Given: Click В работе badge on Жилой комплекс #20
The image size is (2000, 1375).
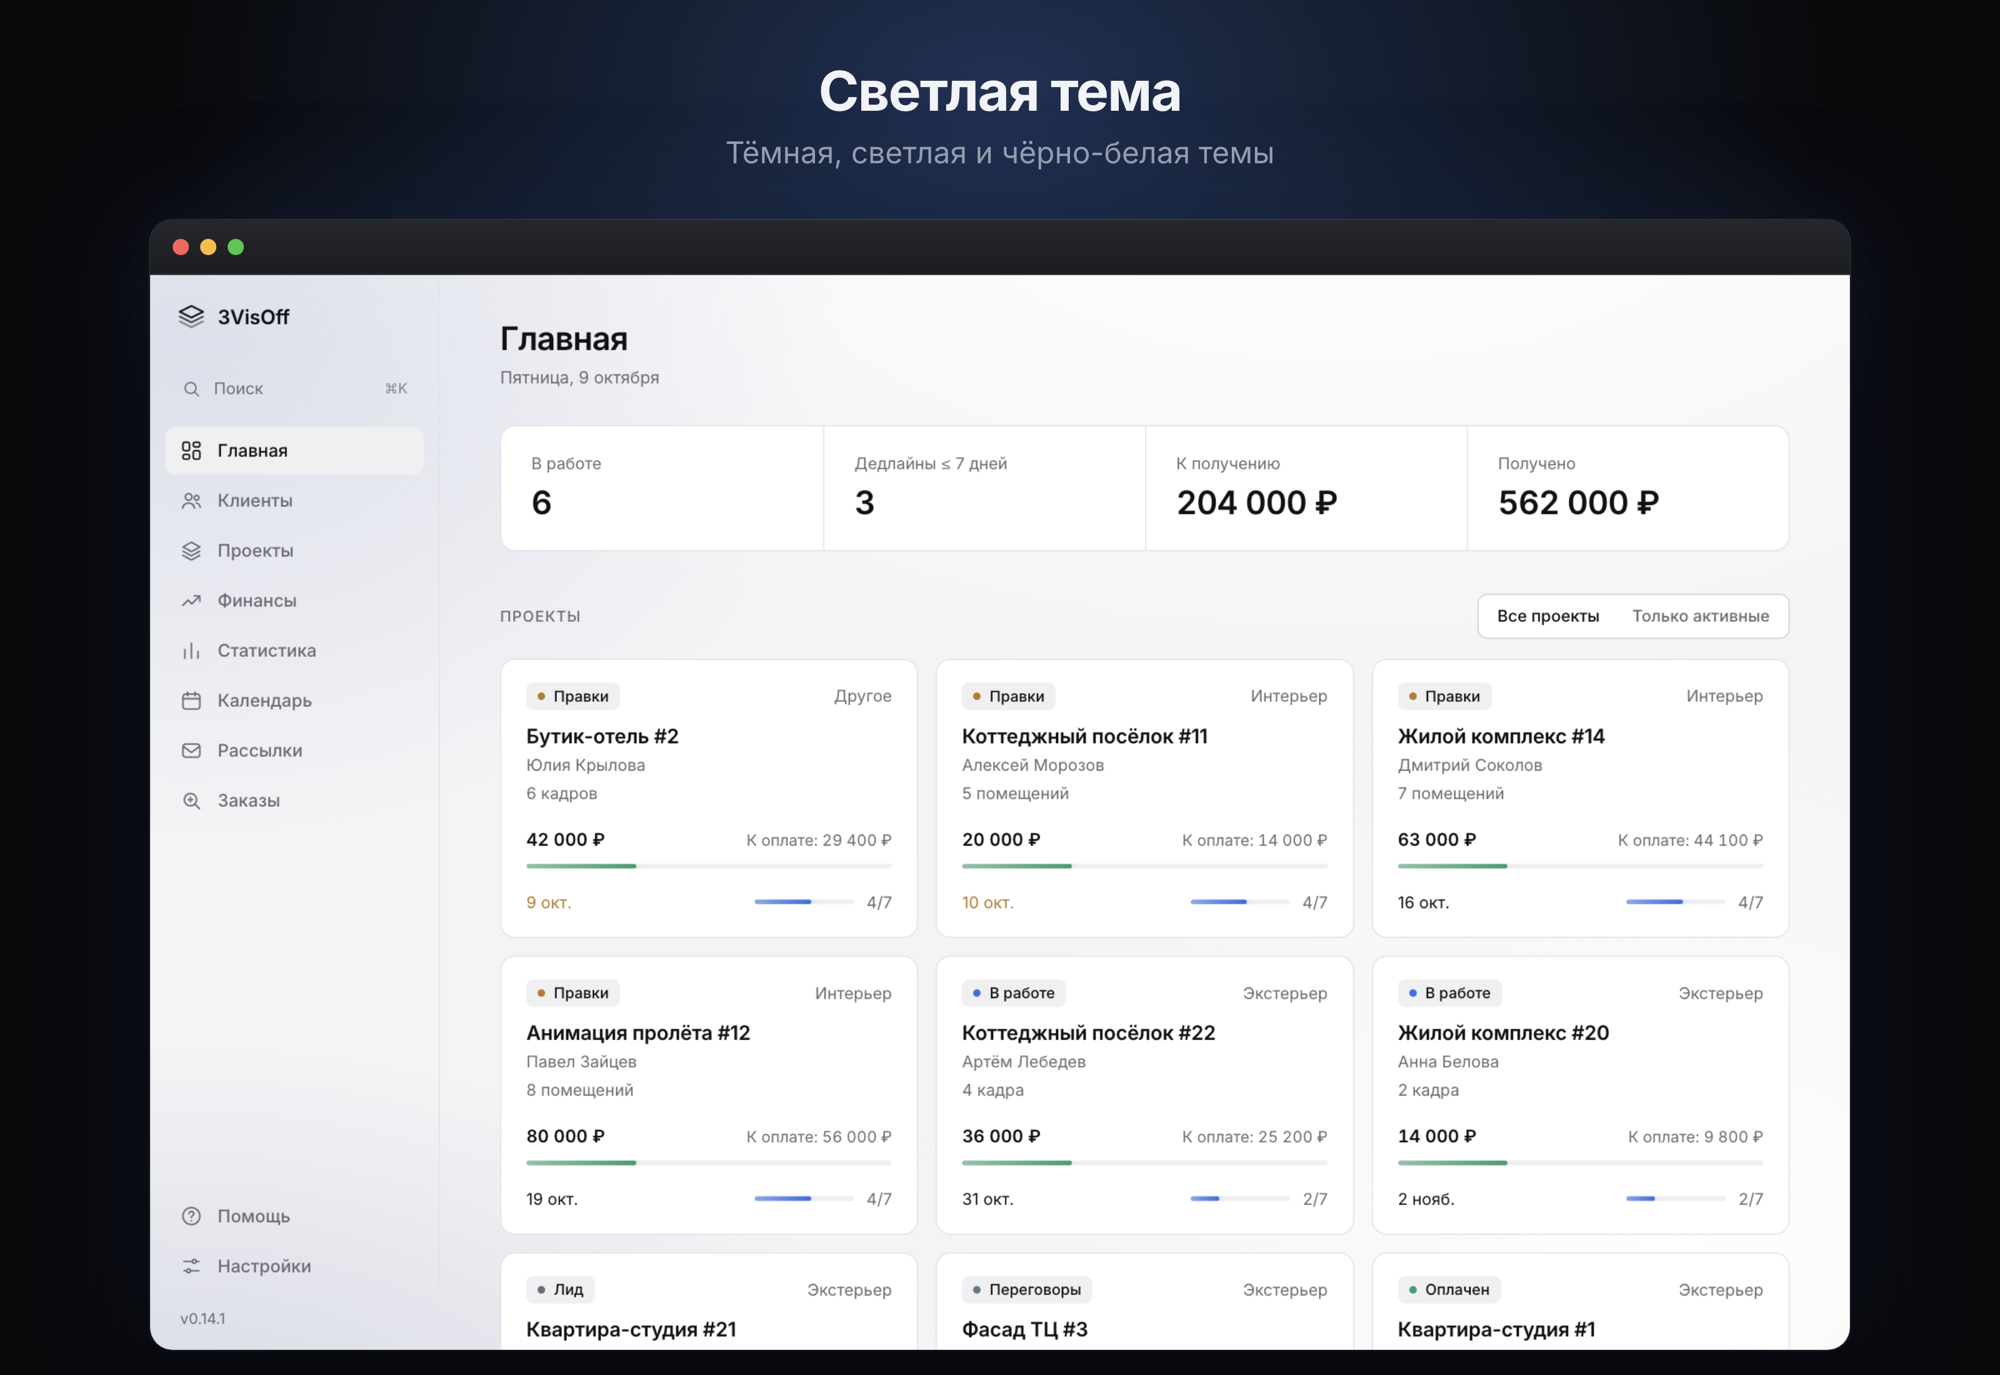Looking at the screenshot, I should 1450,993.
